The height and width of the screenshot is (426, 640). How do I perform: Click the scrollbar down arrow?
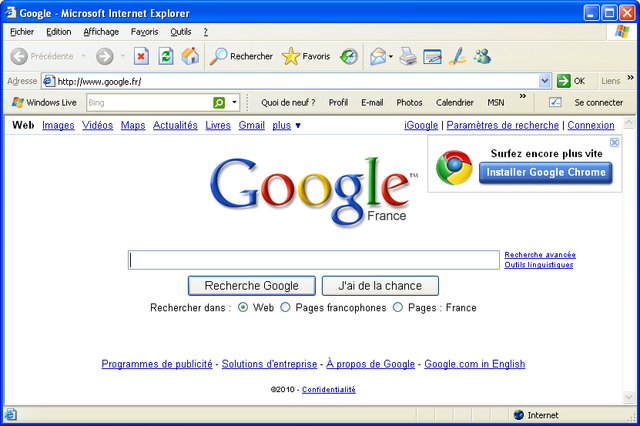click(x=629, y=396)
